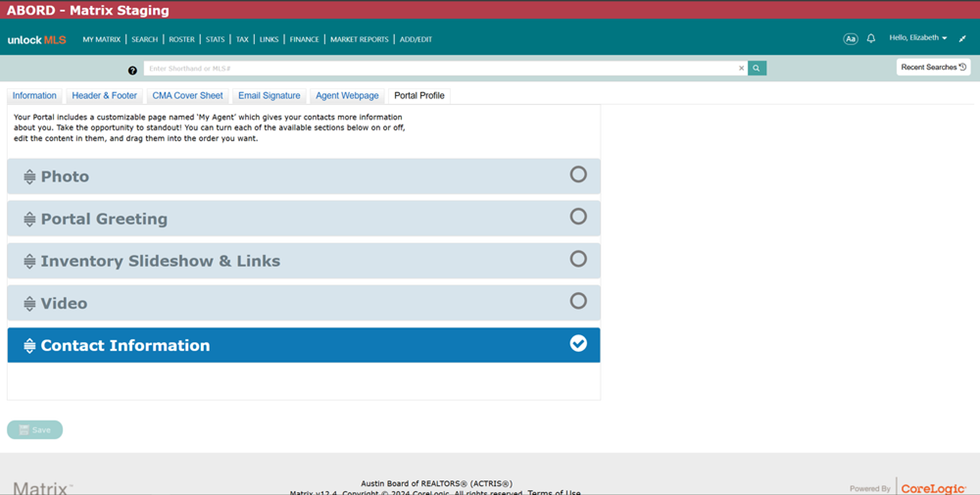Switch to the Email Signature tab
Viewport: 980px width, 495px height.
(269, 96)
